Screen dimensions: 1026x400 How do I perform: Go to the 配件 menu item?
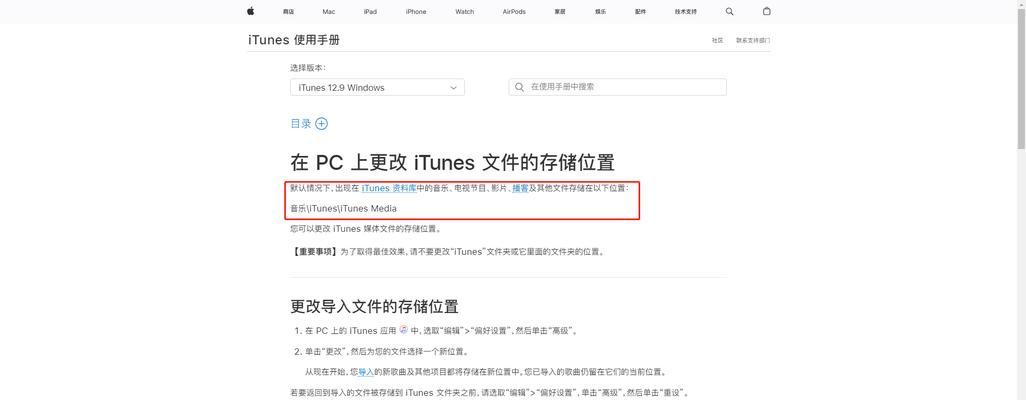641,12
